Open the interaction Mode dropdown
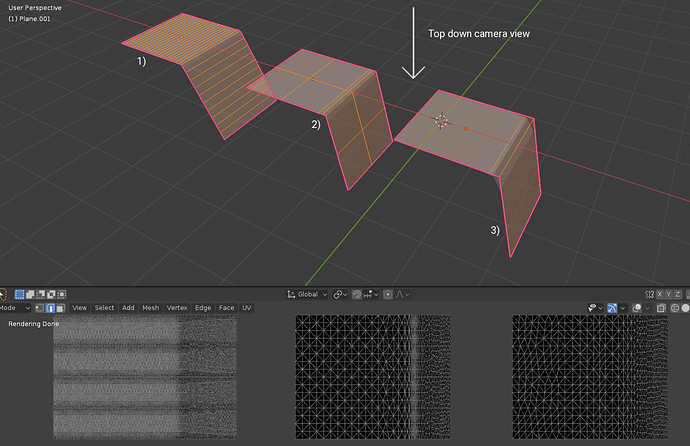The height and width of the screenshot is (446, 690). pos(15,308)
